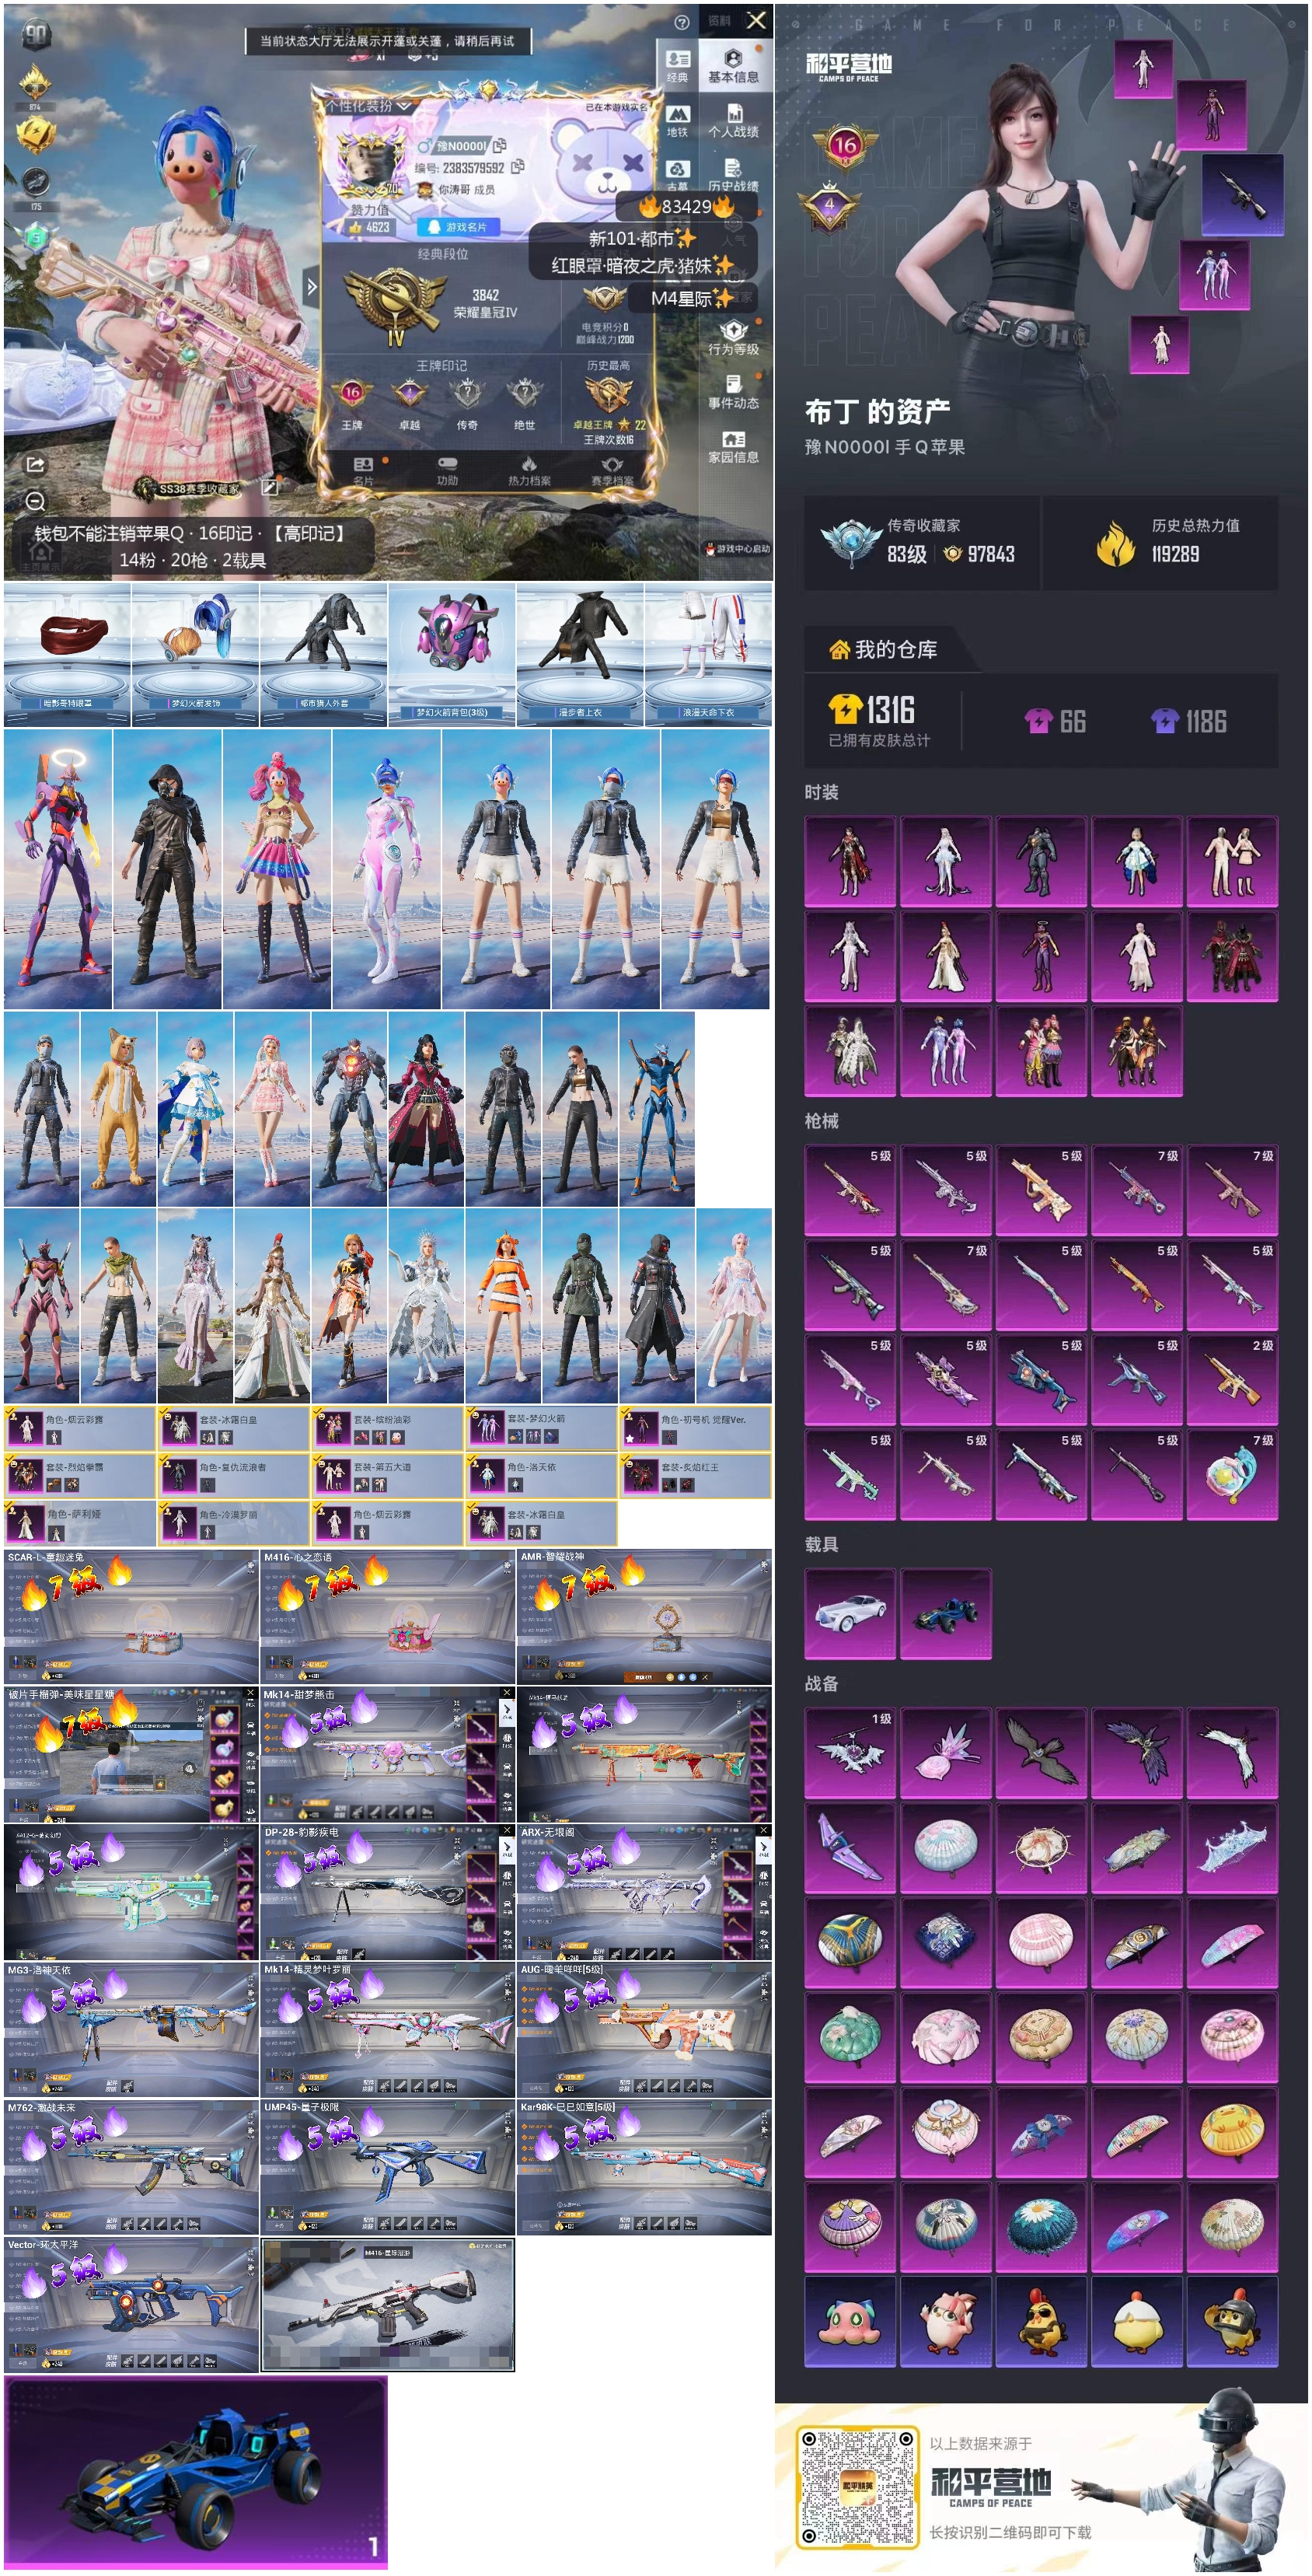Select the 套装-缤纷油彩 row
Image resolution: width=1312 pixels, height=2576 pixels.
387,1428
